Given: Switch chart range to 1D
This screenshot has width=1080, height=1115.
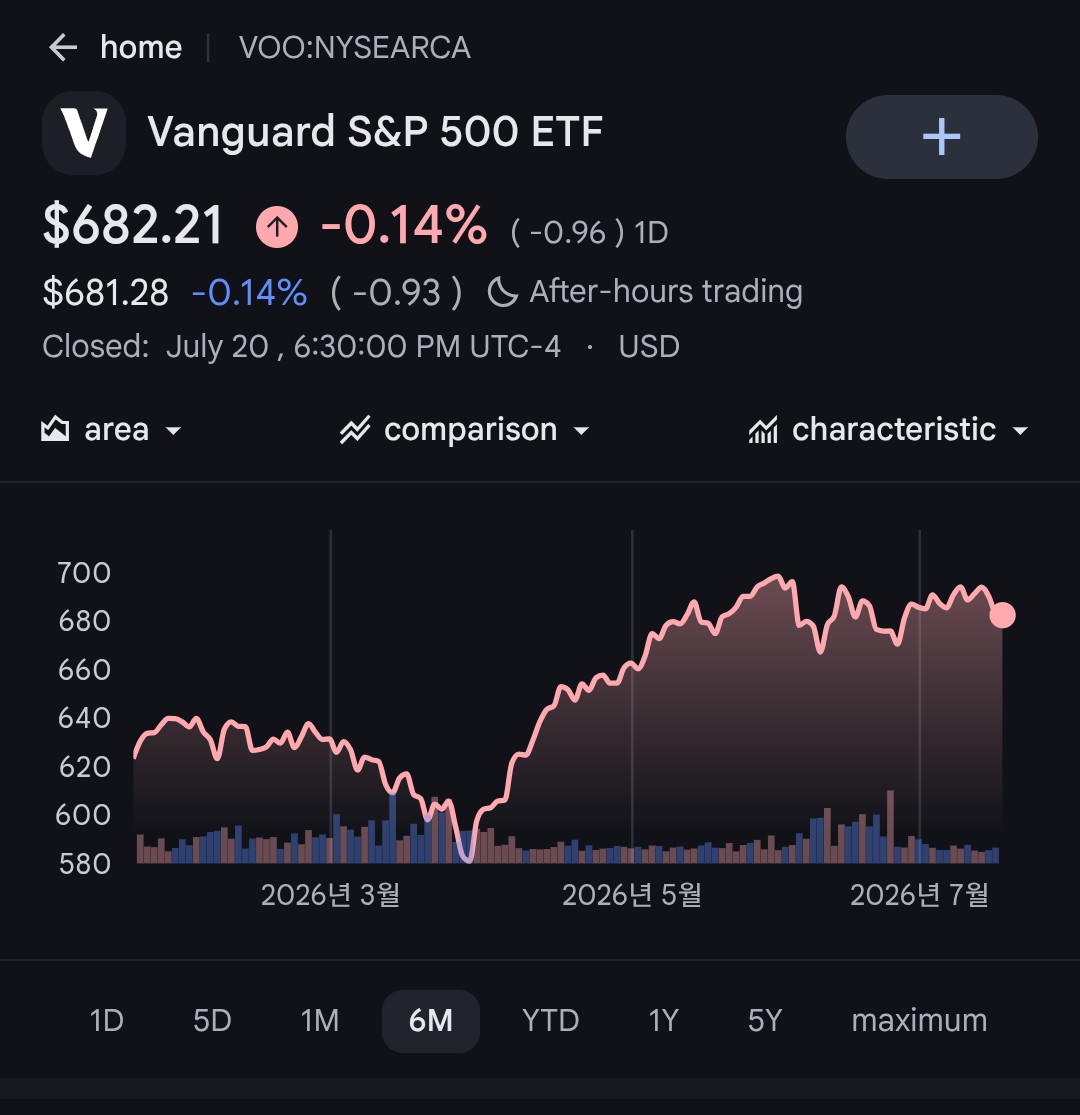Looking at the screenshot, I should pos(107,1020).
